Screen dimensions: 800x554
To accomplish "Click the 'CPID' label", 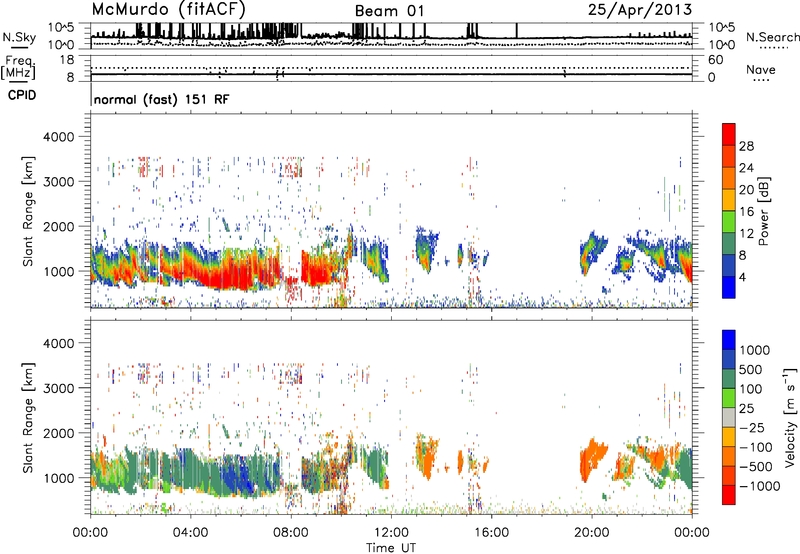I will [22, 95].
